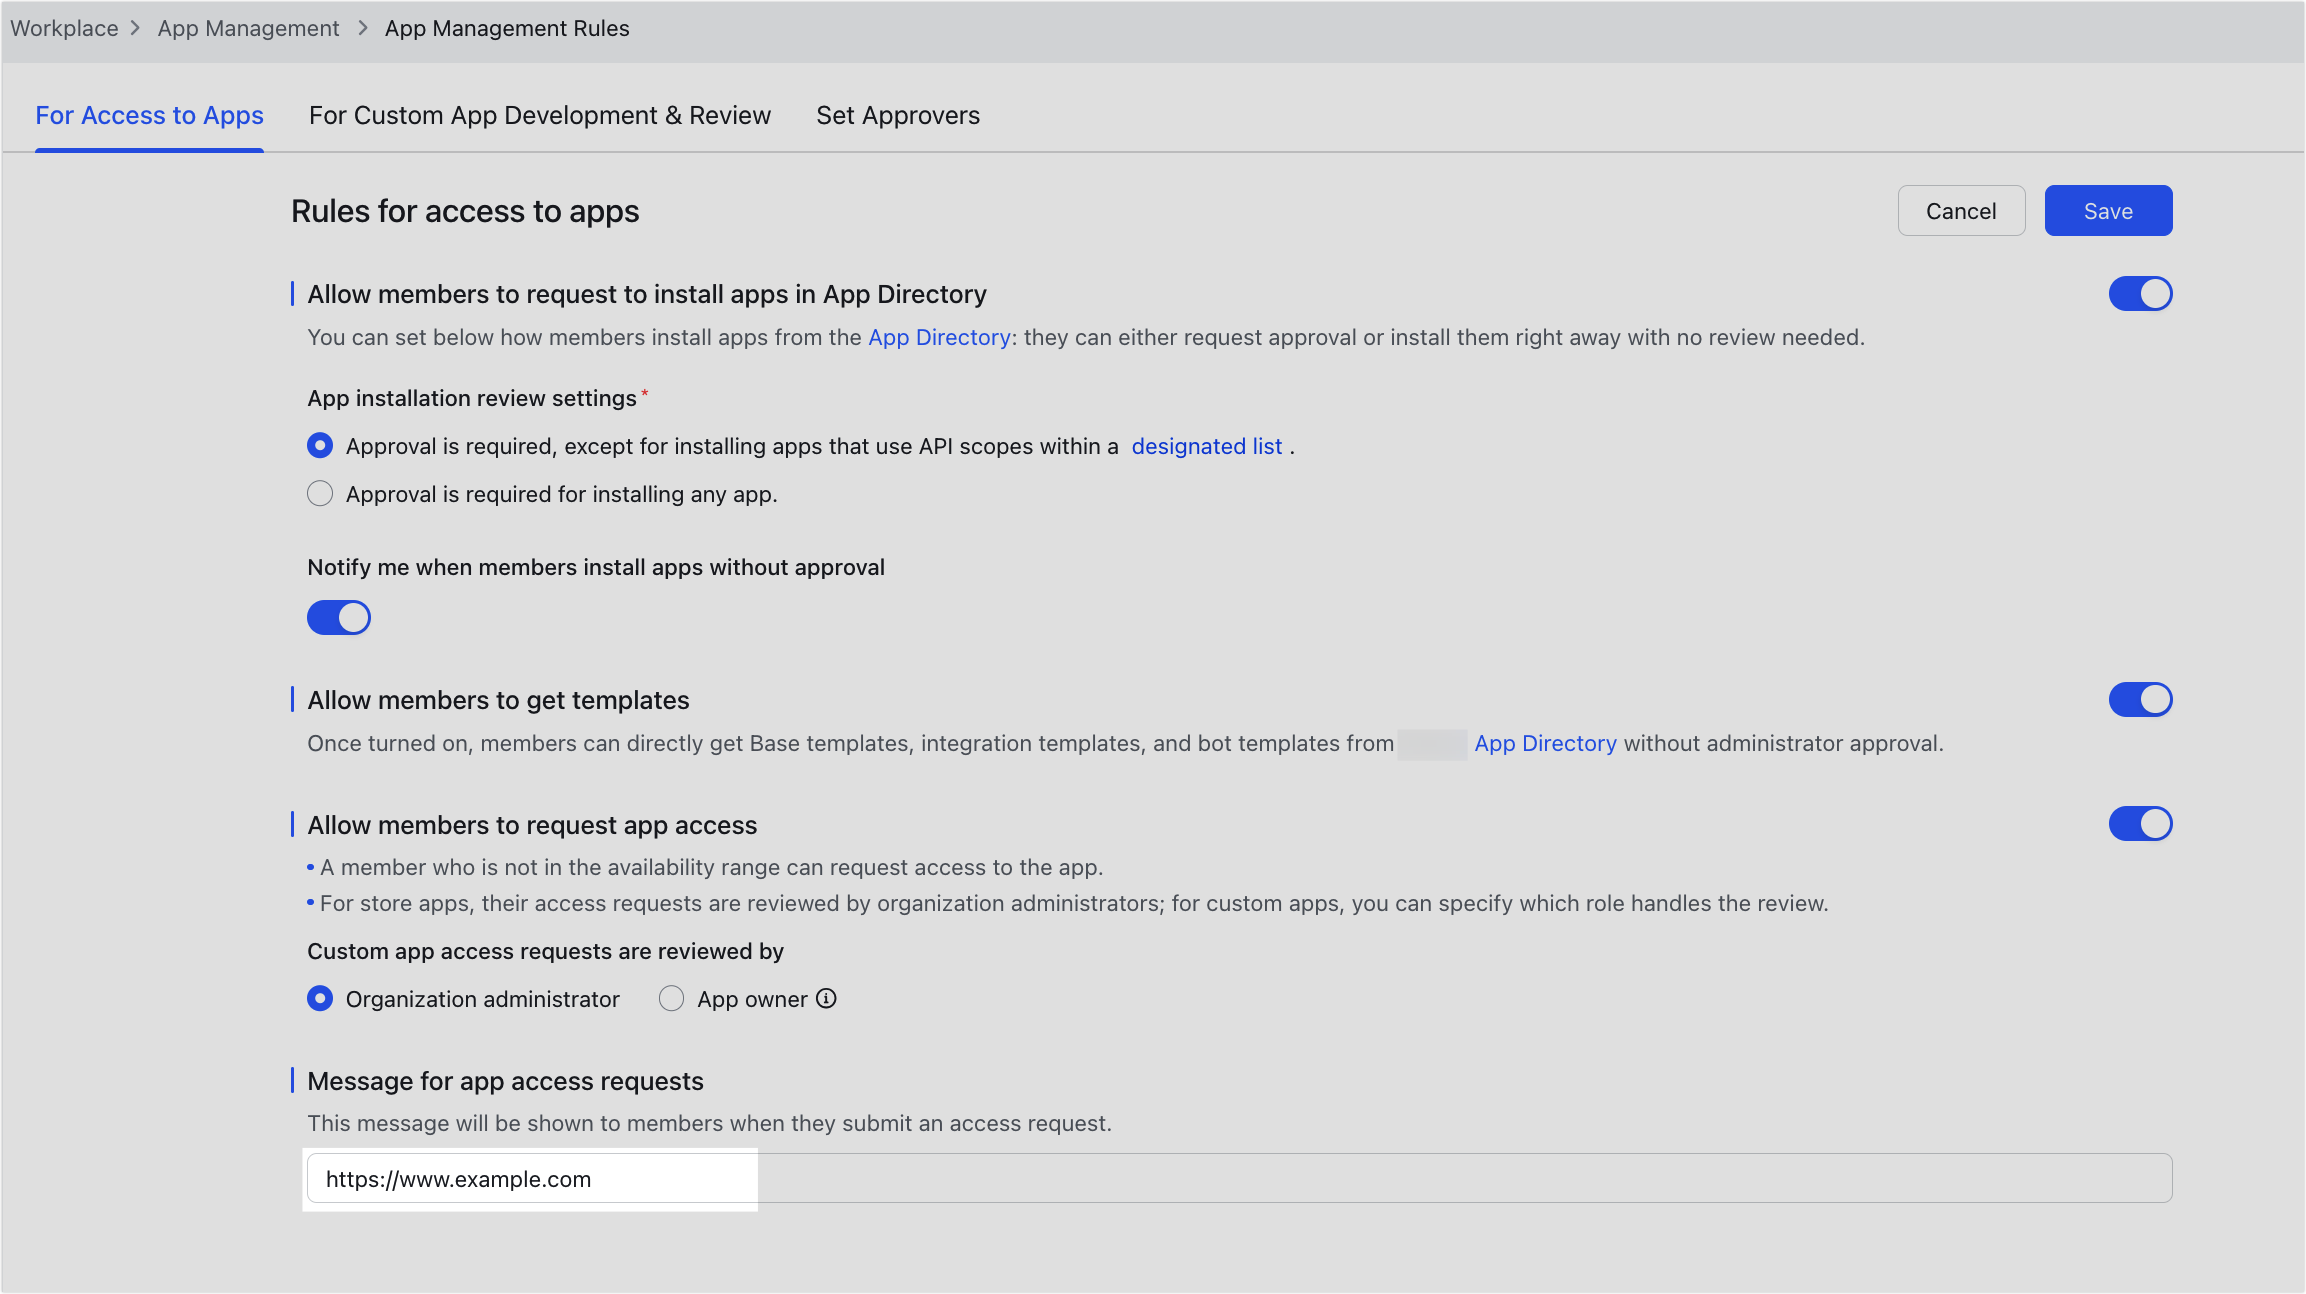Switch to the Set Approvers tab
Image resolution: width=2306 pixels, height=1294 pixels.
pos(898,115)
